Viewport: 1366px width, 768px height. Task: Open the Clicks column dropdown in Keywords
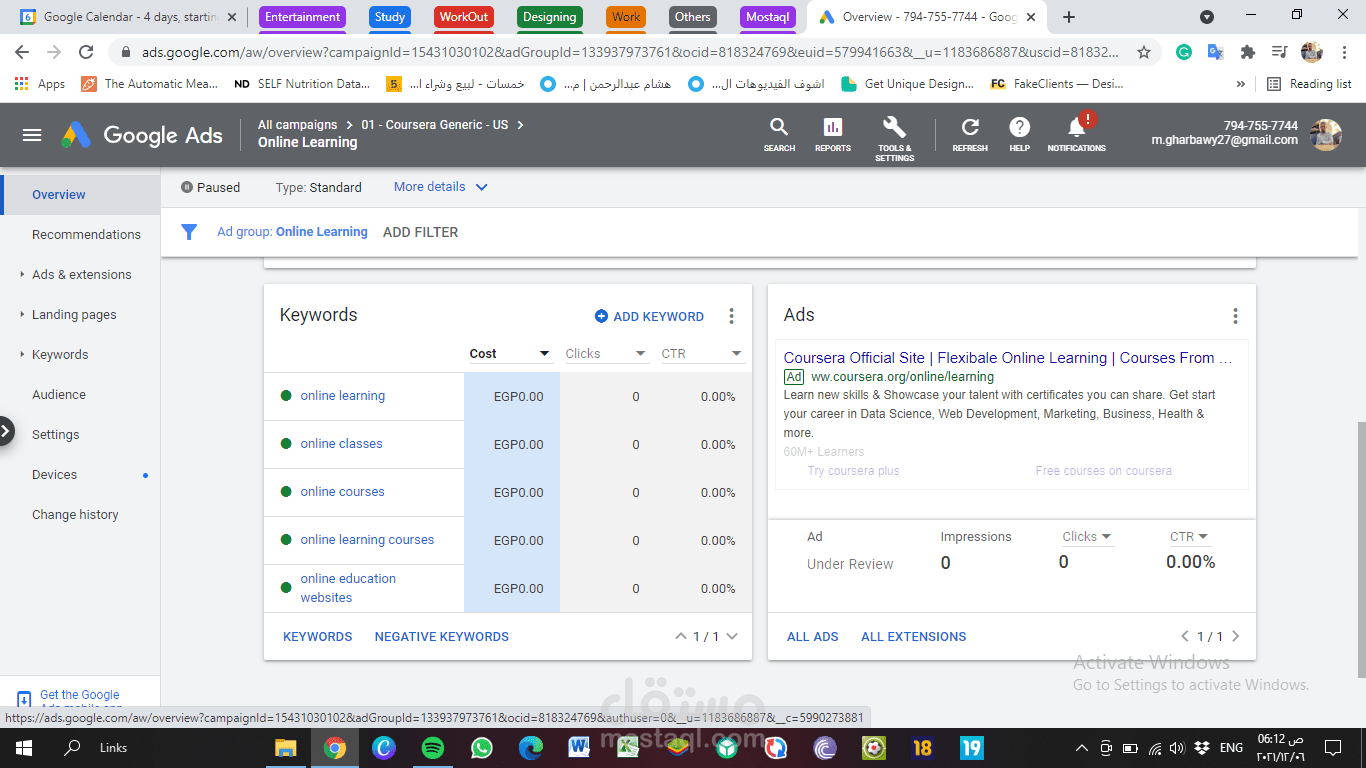(606, 353)
